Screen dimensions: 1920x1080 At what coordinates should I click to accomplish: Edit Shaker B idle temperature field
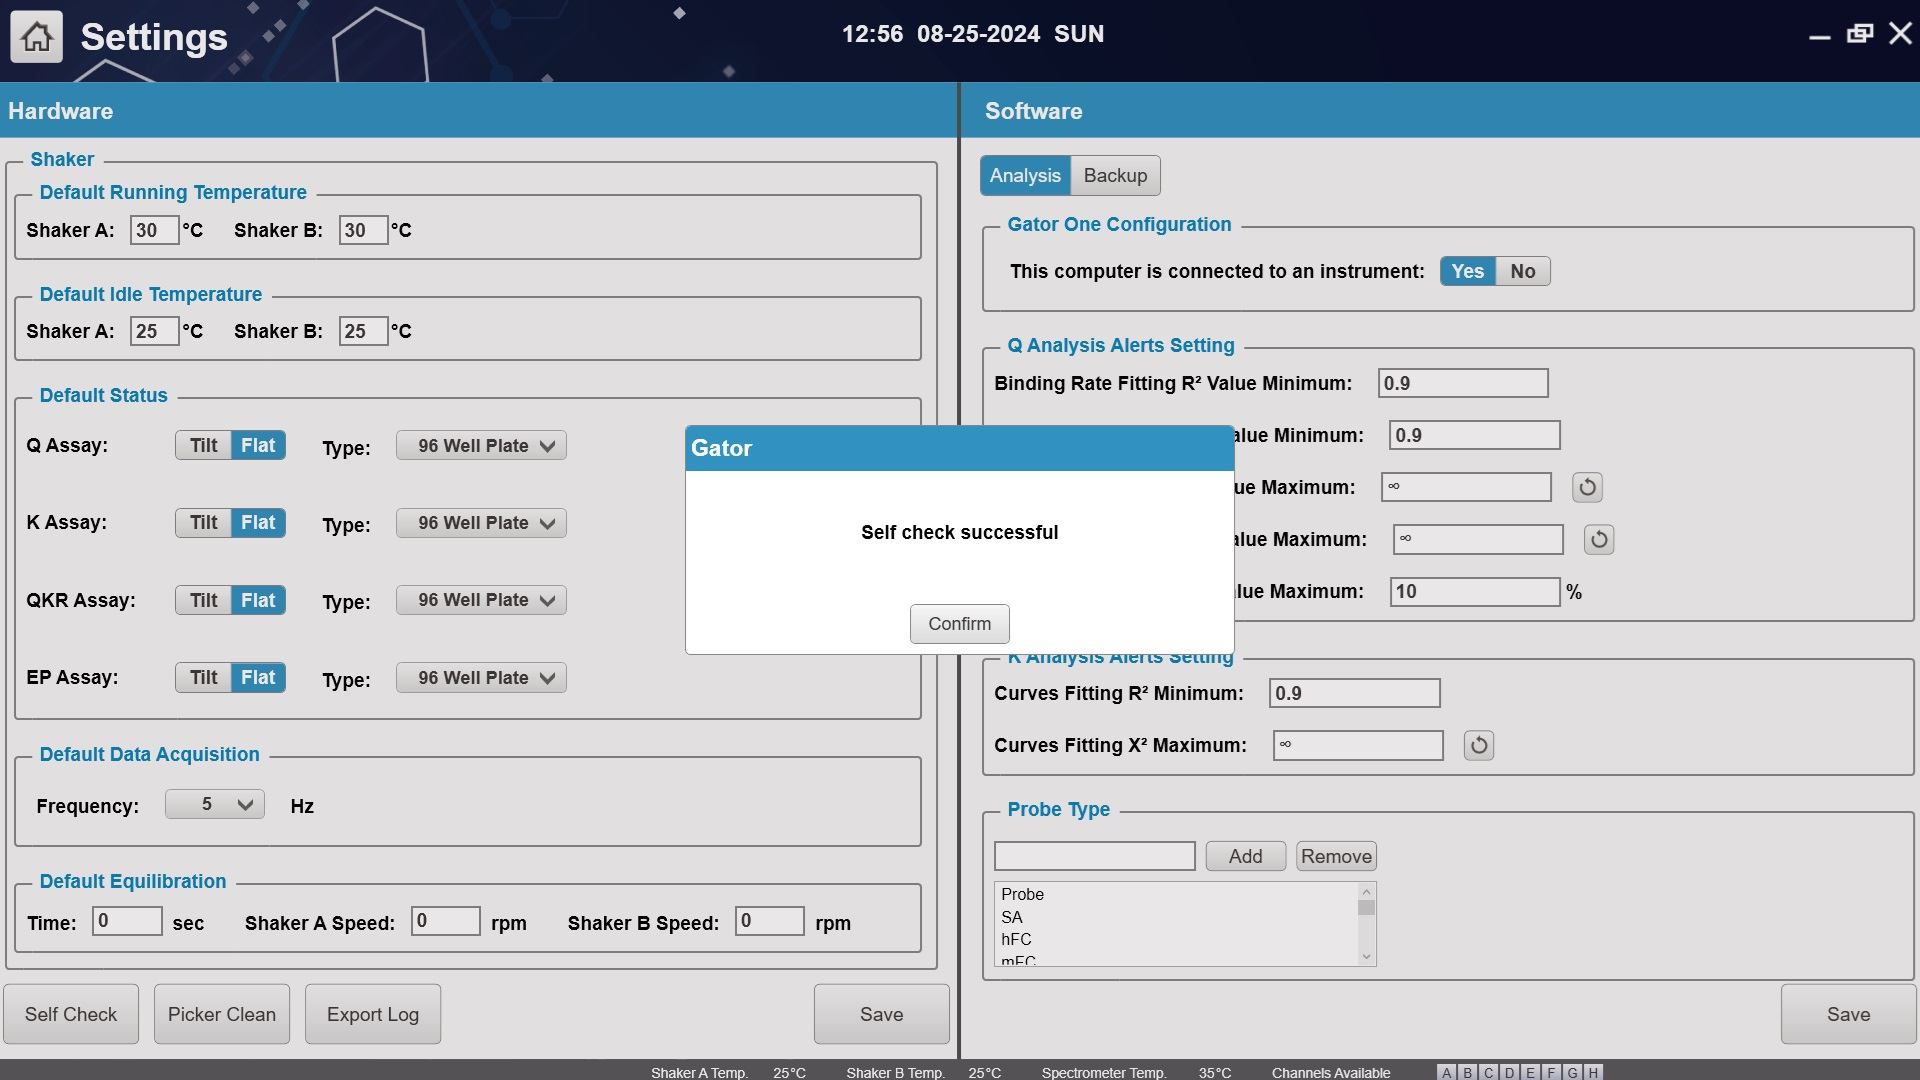click(x=363, y=331)
